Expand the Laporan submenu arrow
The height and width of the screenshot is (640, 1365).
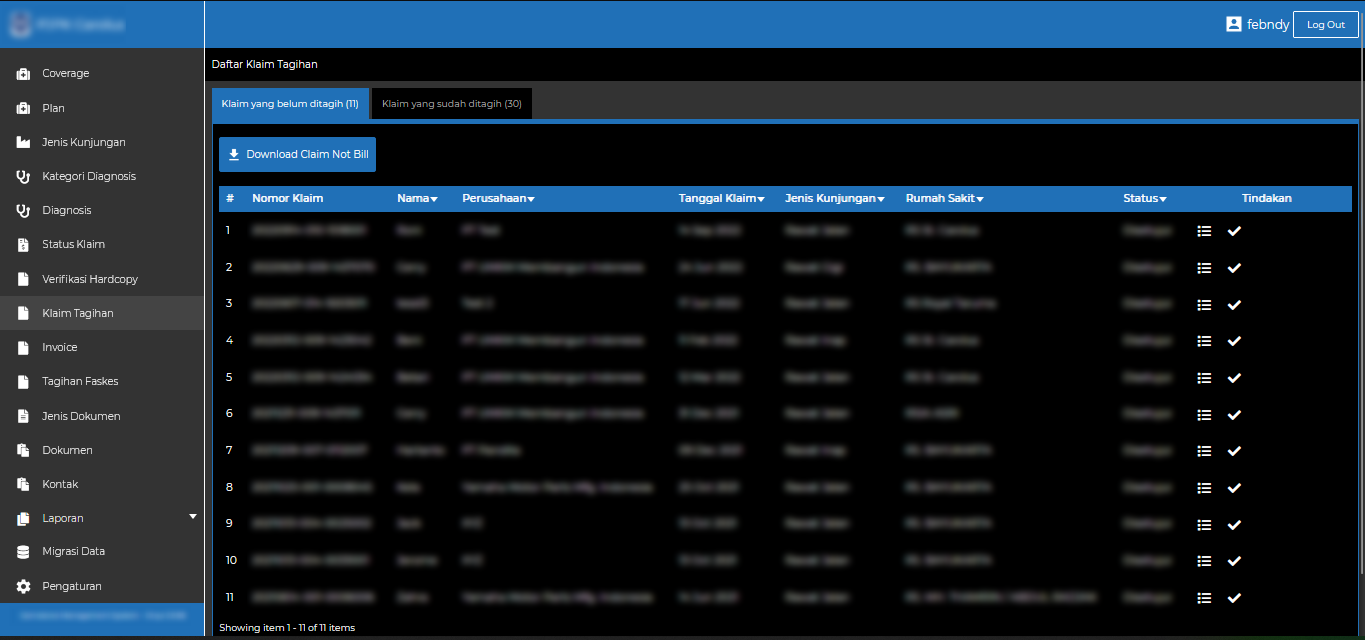193,517
